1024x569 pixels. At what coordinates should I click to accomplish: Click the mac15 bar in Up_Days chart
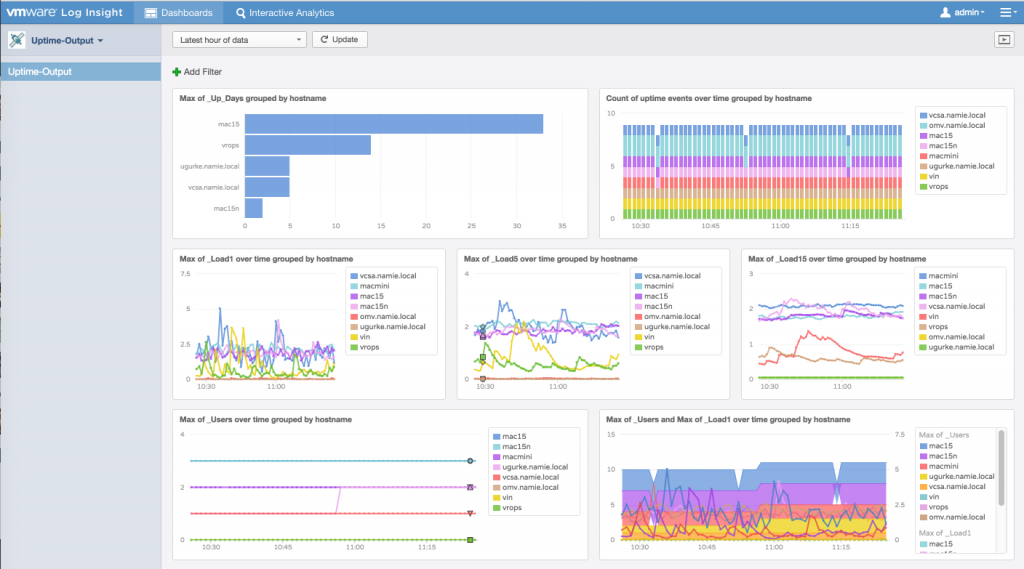click(x=394, y=124)
